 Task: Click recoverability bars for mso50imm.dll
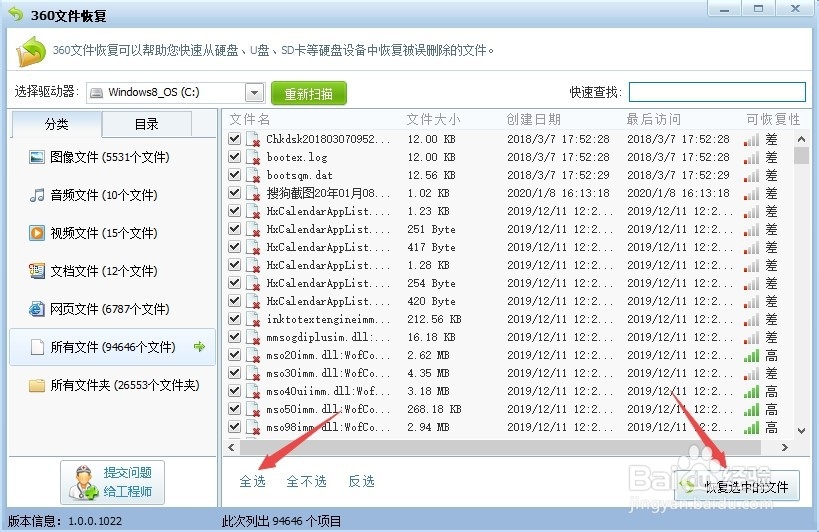pos(751,409)
